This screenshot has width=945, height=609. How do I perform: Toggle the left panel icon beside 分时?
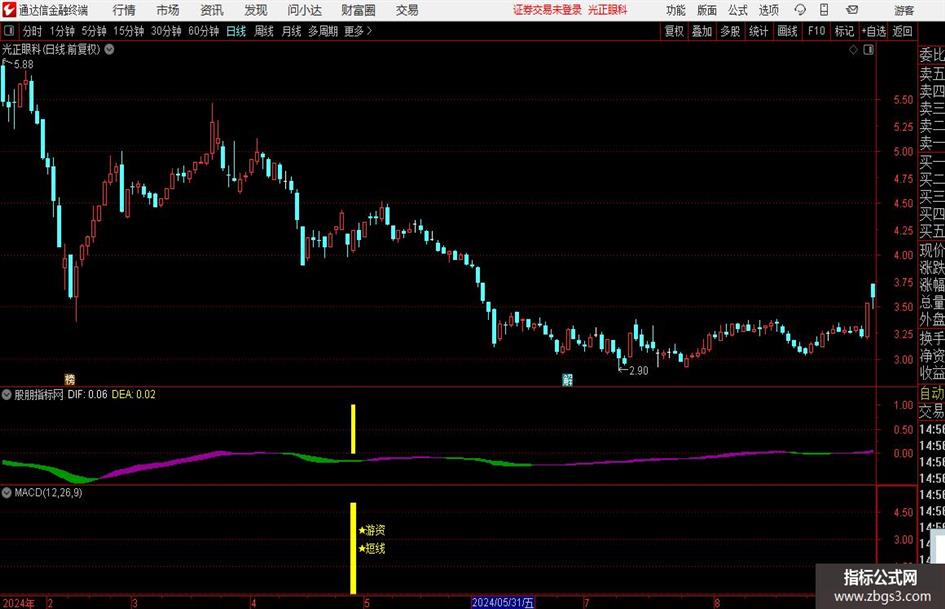(9, 31)
